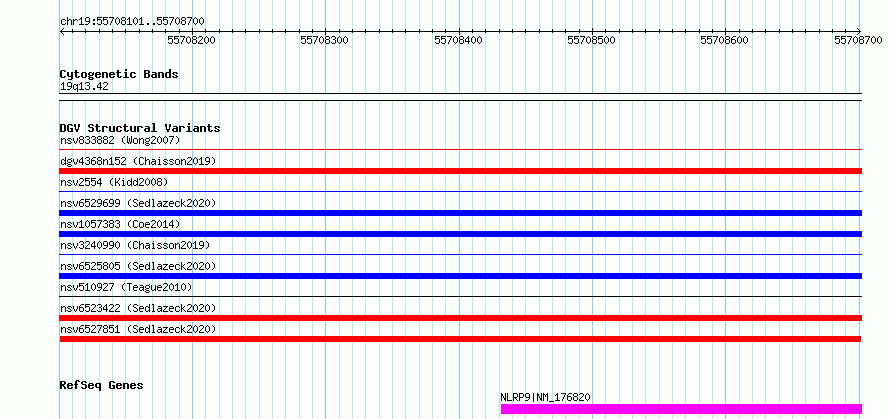
Task: Open gene label NLRP9|NM_176820
Action: tap(545, 397)
